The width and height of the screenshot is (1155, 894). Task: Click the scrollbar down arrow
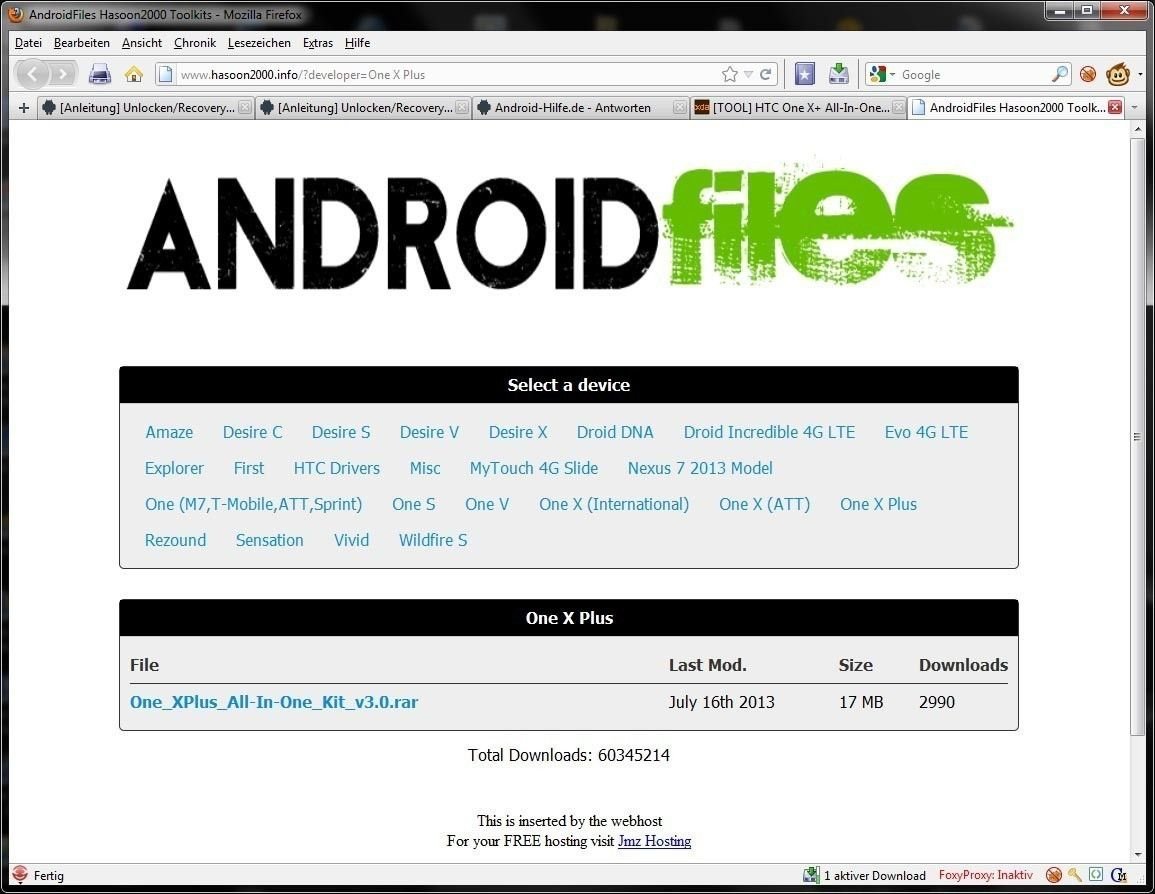click(x=1137, y=854)
